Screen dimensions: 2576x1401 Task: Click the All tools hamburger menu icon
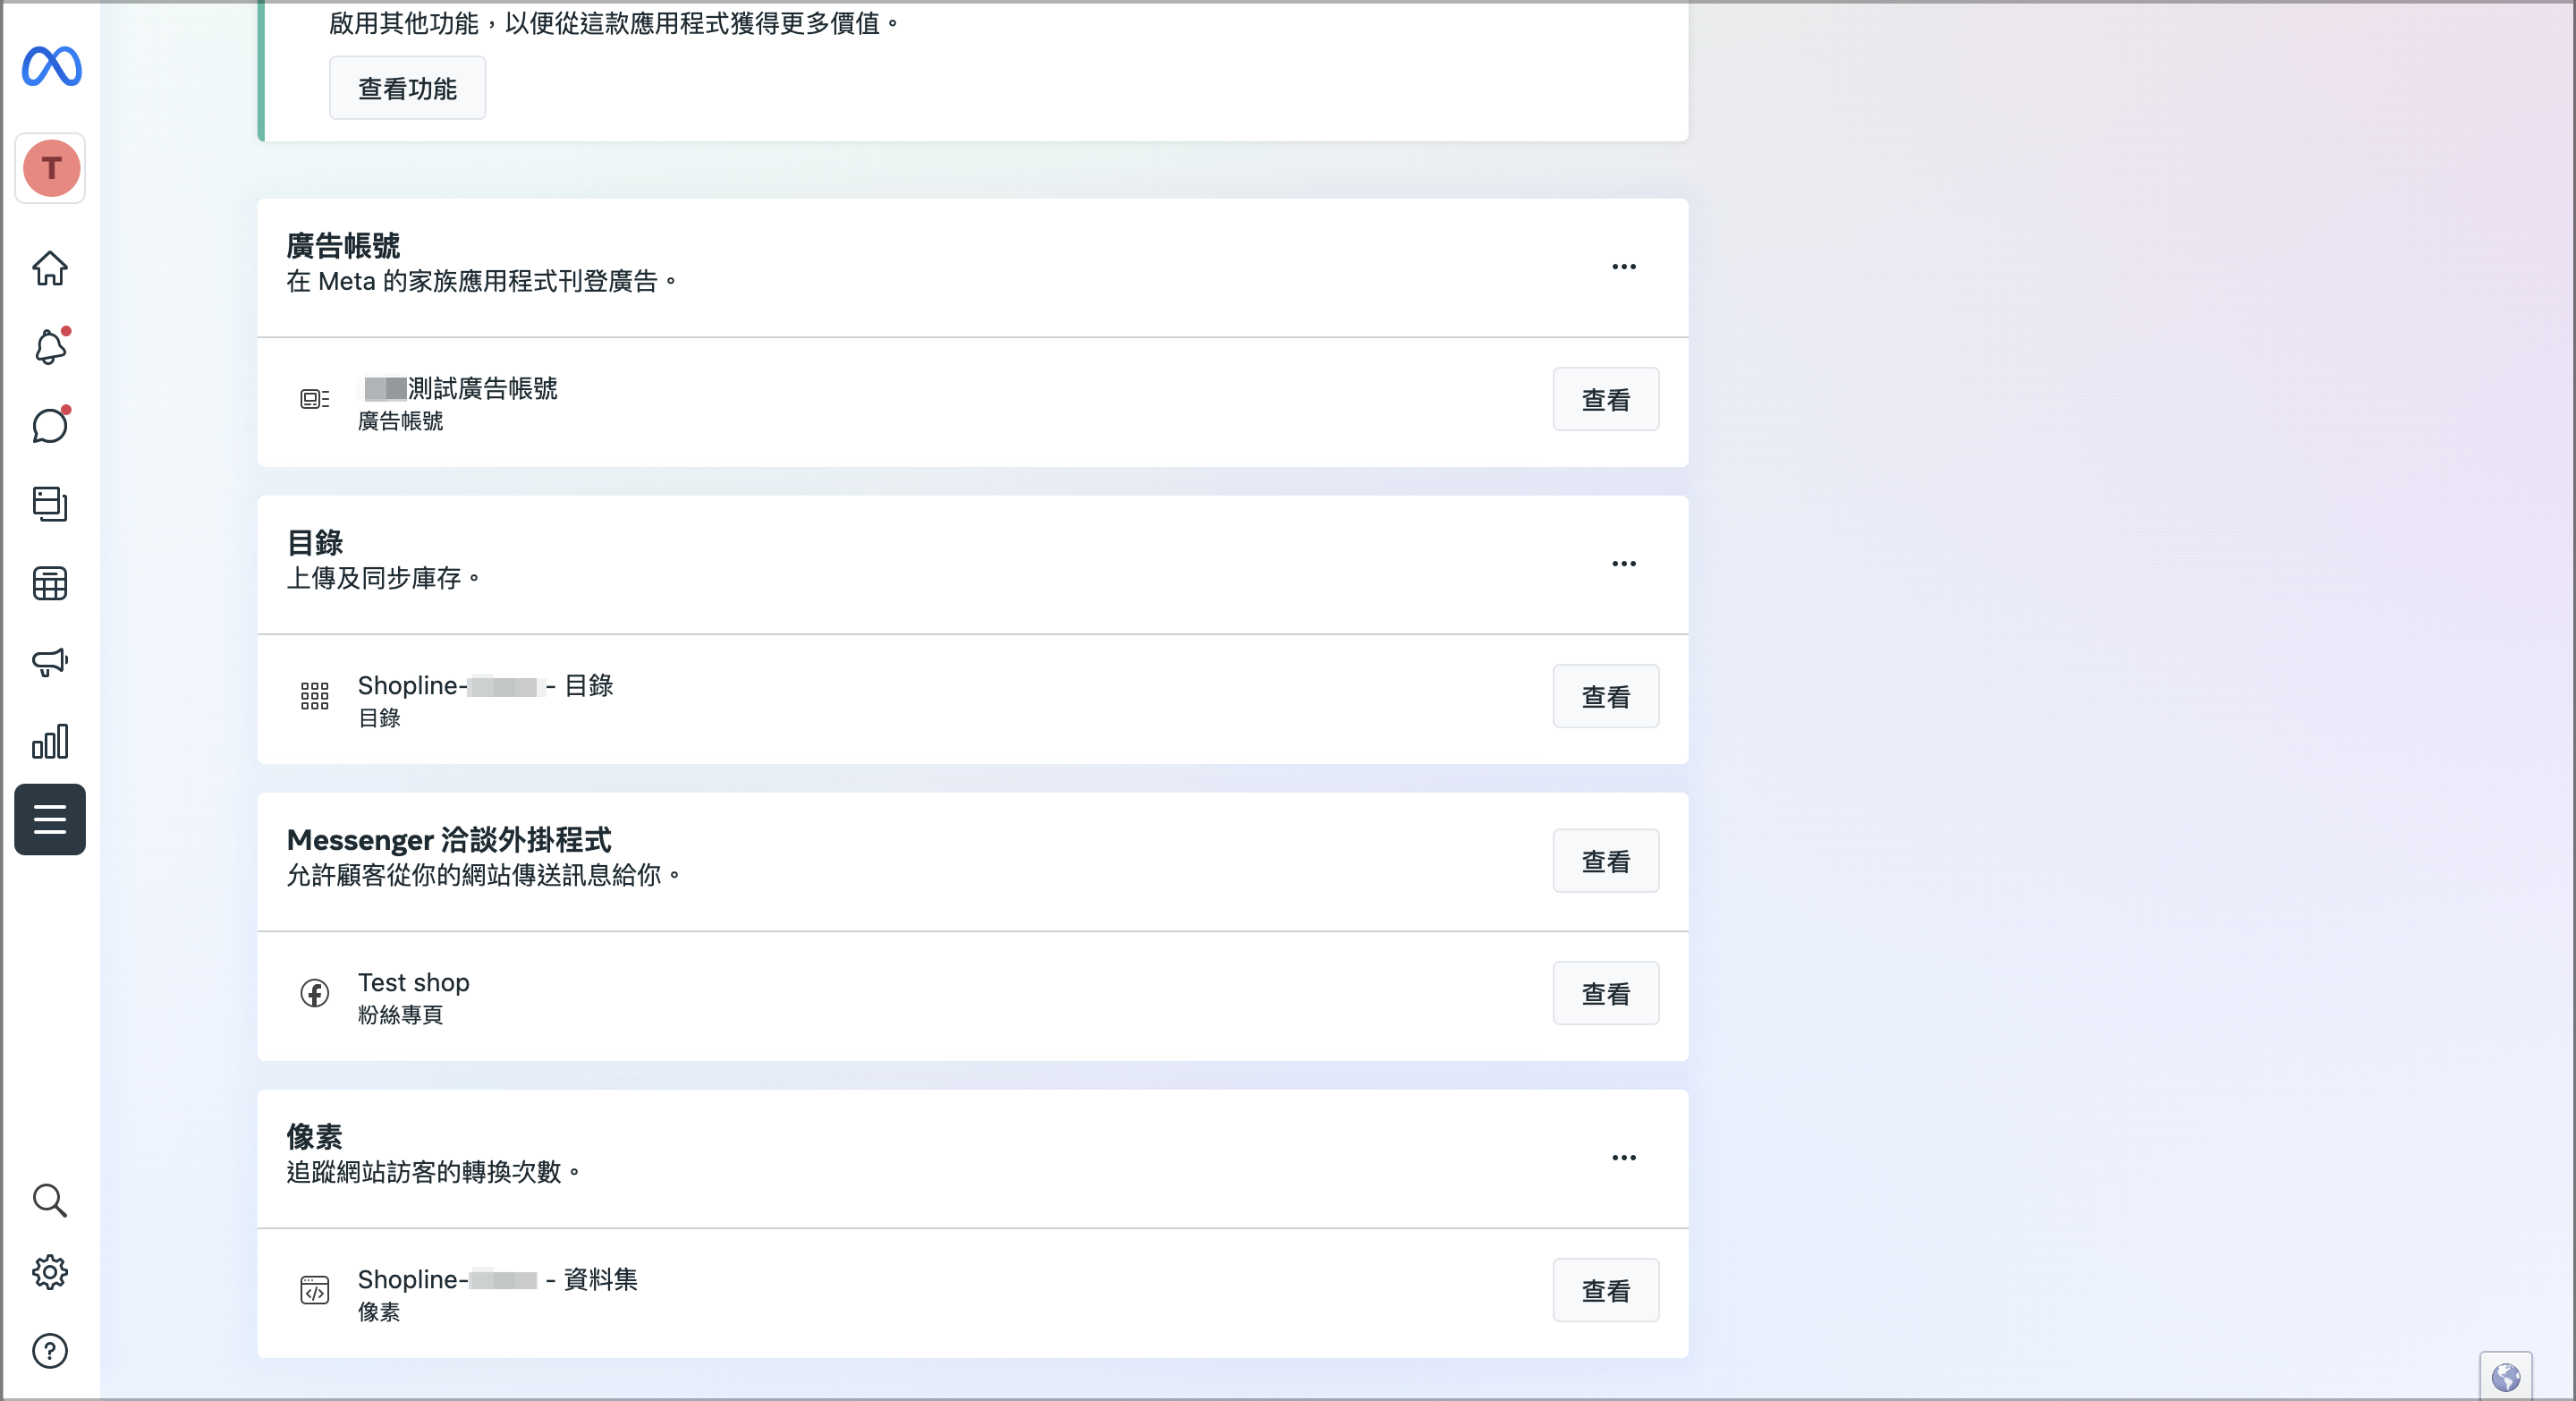click(50, 820)
